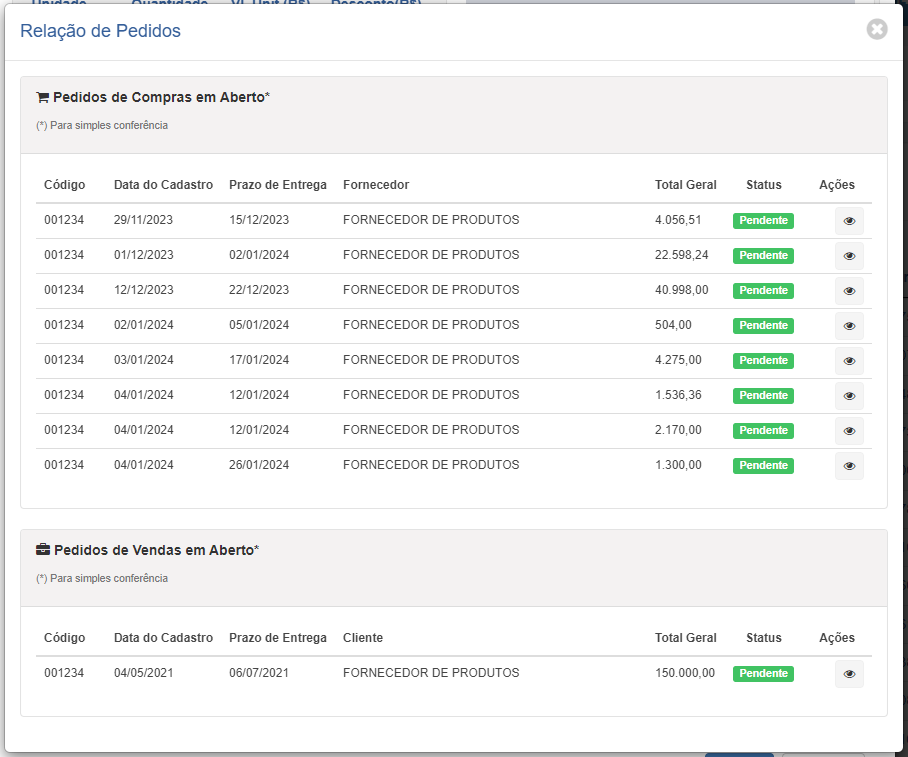Screen dimensions: 908x757
Task: Click Pendente badge of the 150.000,00 sales order
Action: pyautogui.click(x=763, y=674)
